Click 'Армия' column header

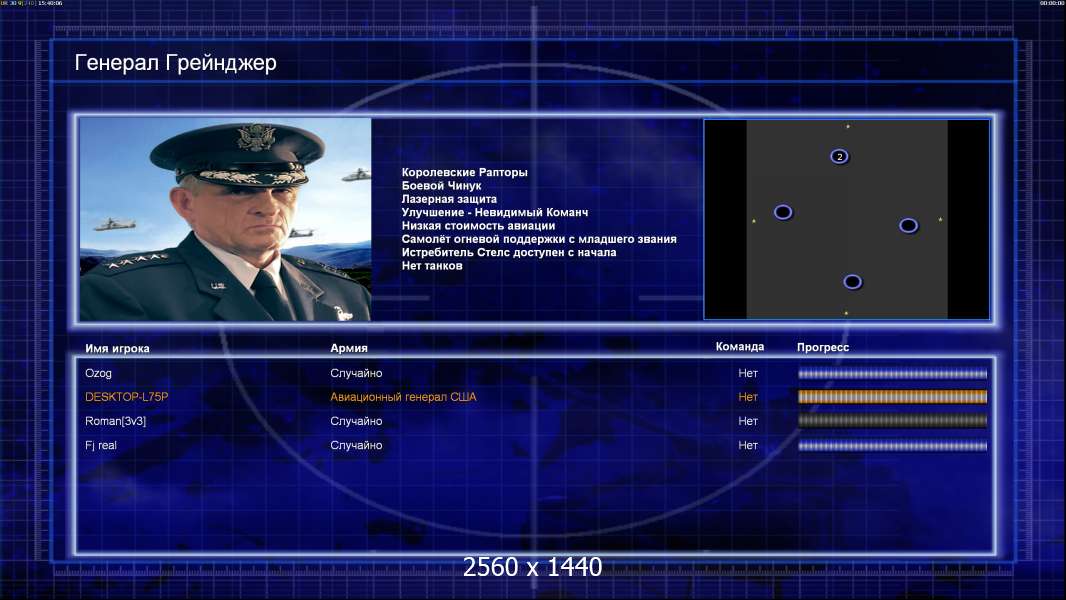349,348
